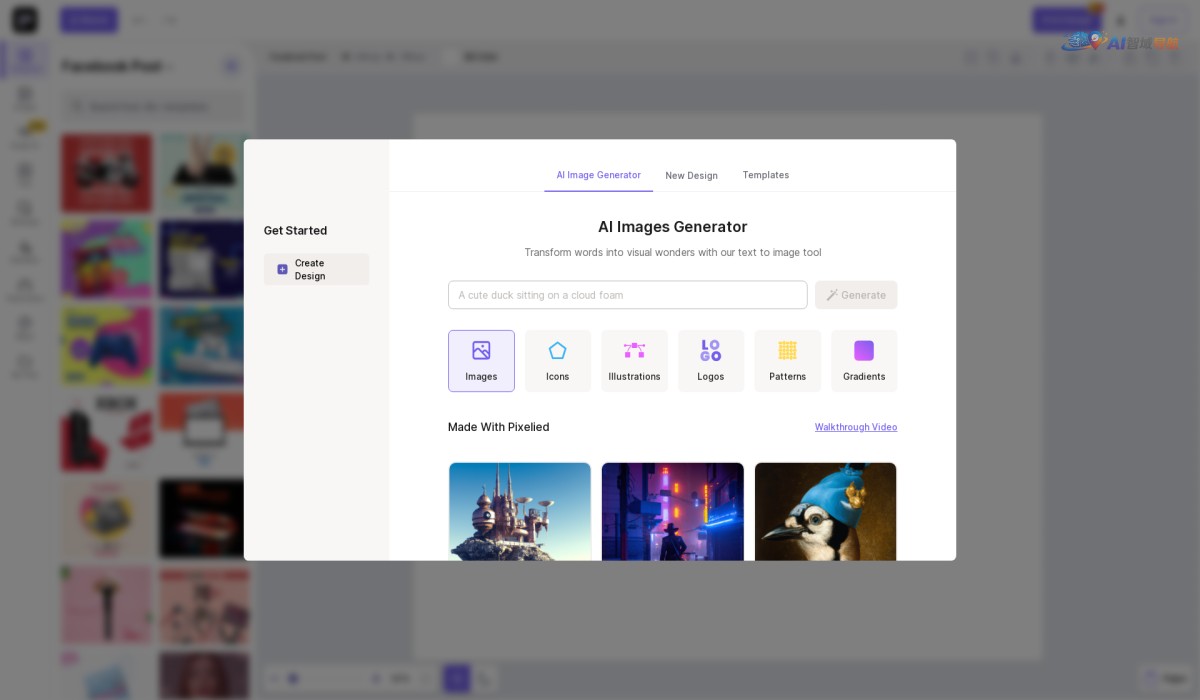Open the blue jay bird sample image
Viewport: 1200px width, 700px height.
pyautogui.click(x=825, y=511)
